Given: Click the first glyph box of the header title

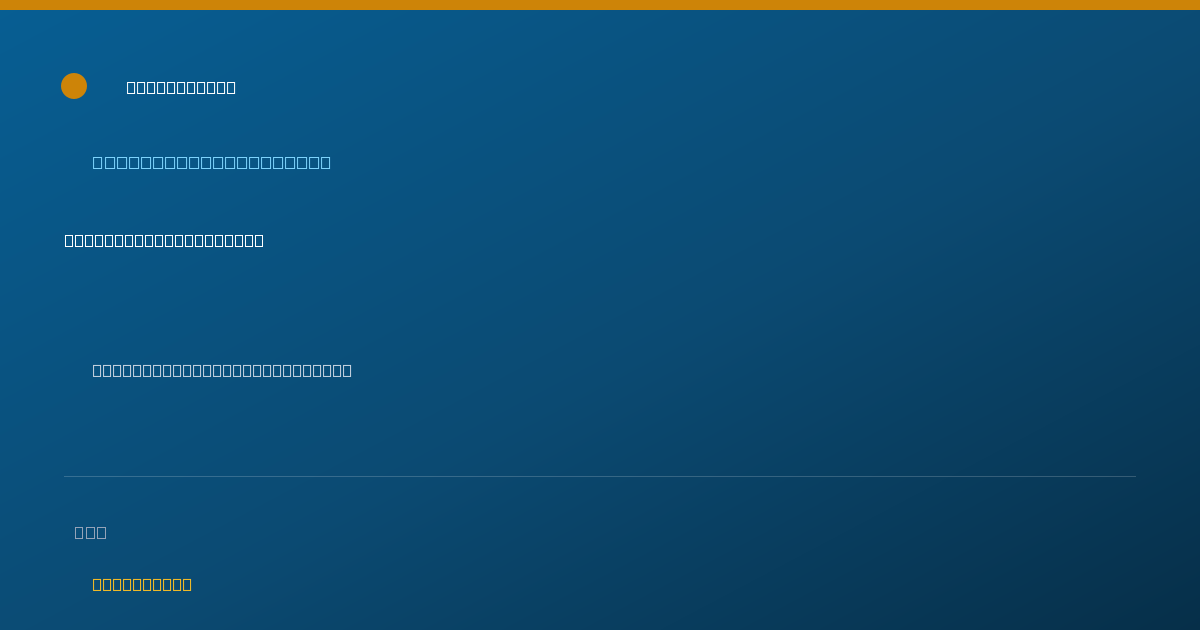Looking at the screenshot, I should click(x=132, y=87).
